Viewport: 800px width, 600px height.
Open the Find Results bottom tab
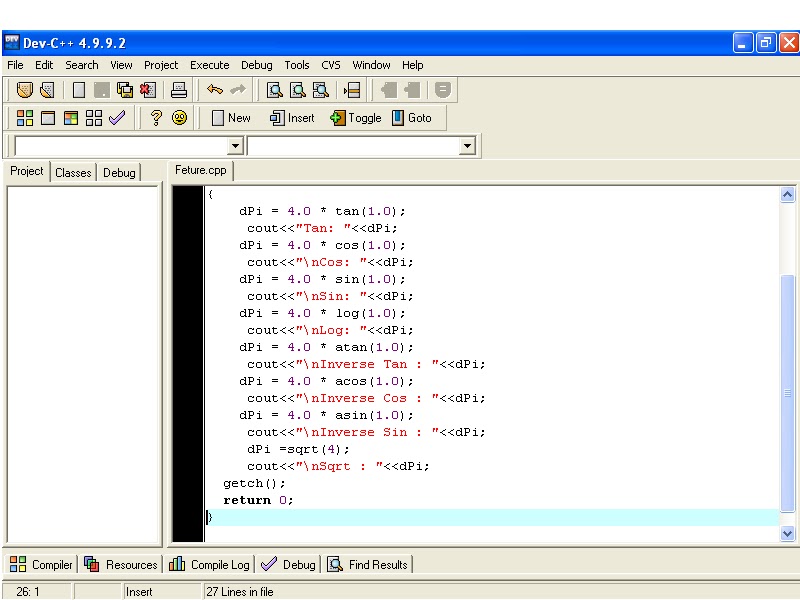click(x=368, y=564)
